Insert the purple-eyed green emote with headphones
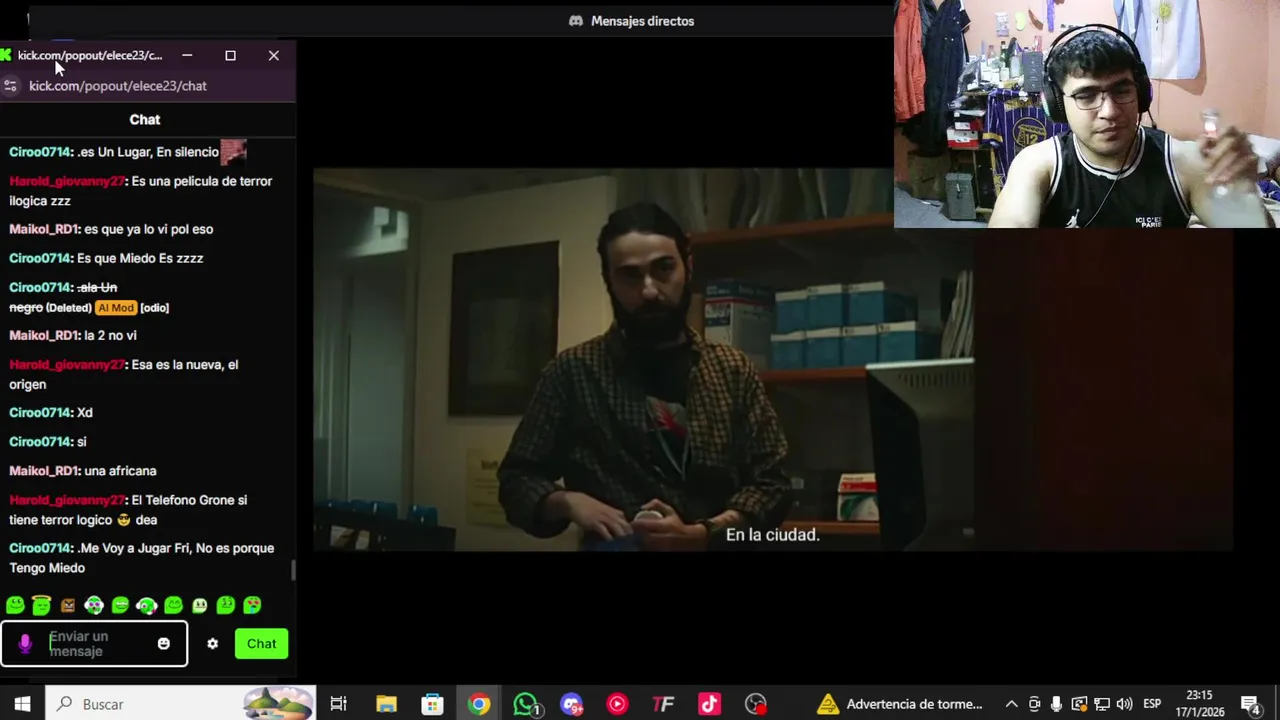The width and height of the screenshot is (1280, 720). point(94,605)
